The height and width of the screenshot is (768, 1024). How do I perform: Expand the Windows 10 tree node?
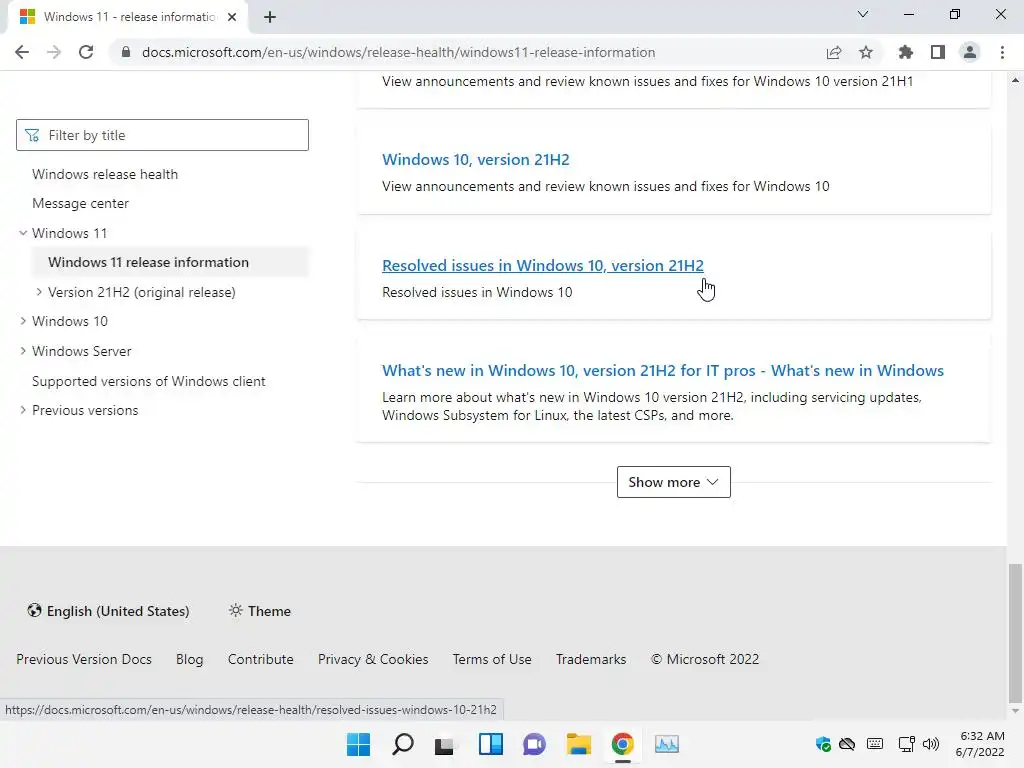23,321
